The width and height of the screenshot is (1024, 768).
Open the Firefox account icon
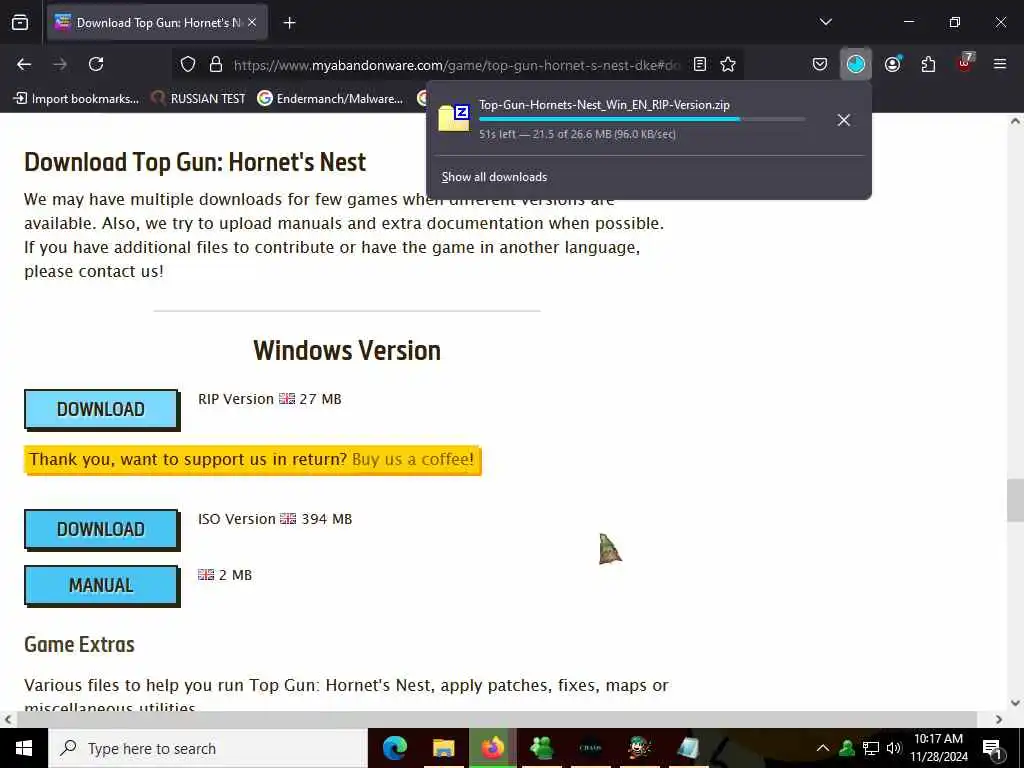(x=893, y=64)
